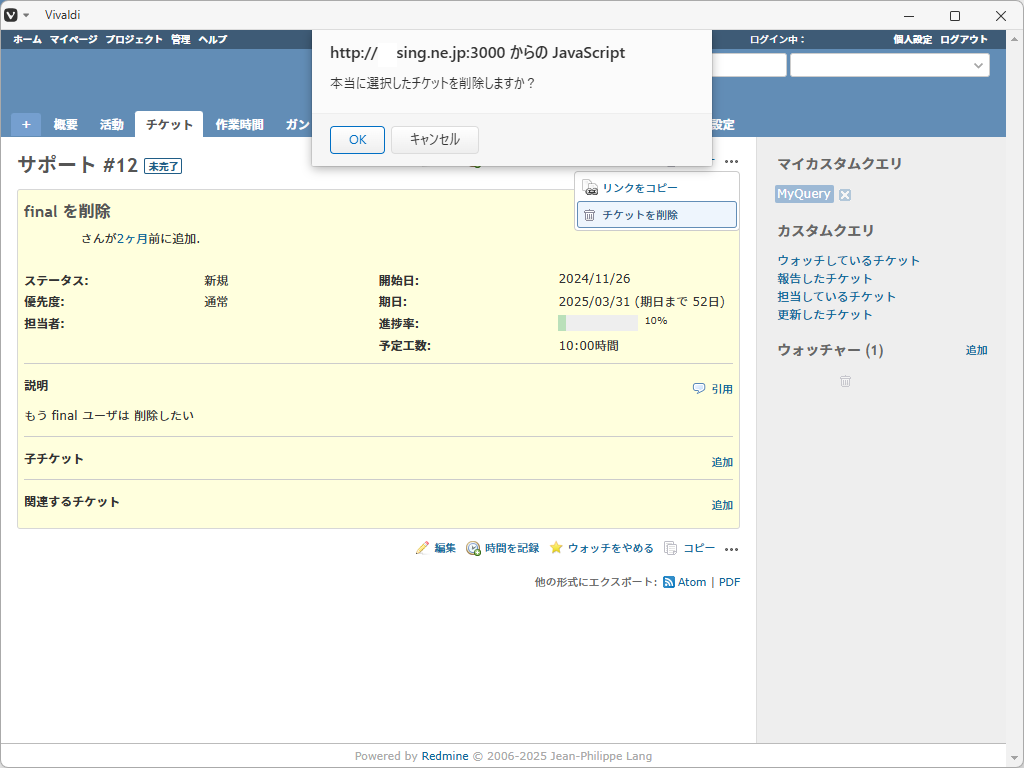Click the final を削除 subject text
Screen dimensions: 1024x768
click(x=67, y=212)
